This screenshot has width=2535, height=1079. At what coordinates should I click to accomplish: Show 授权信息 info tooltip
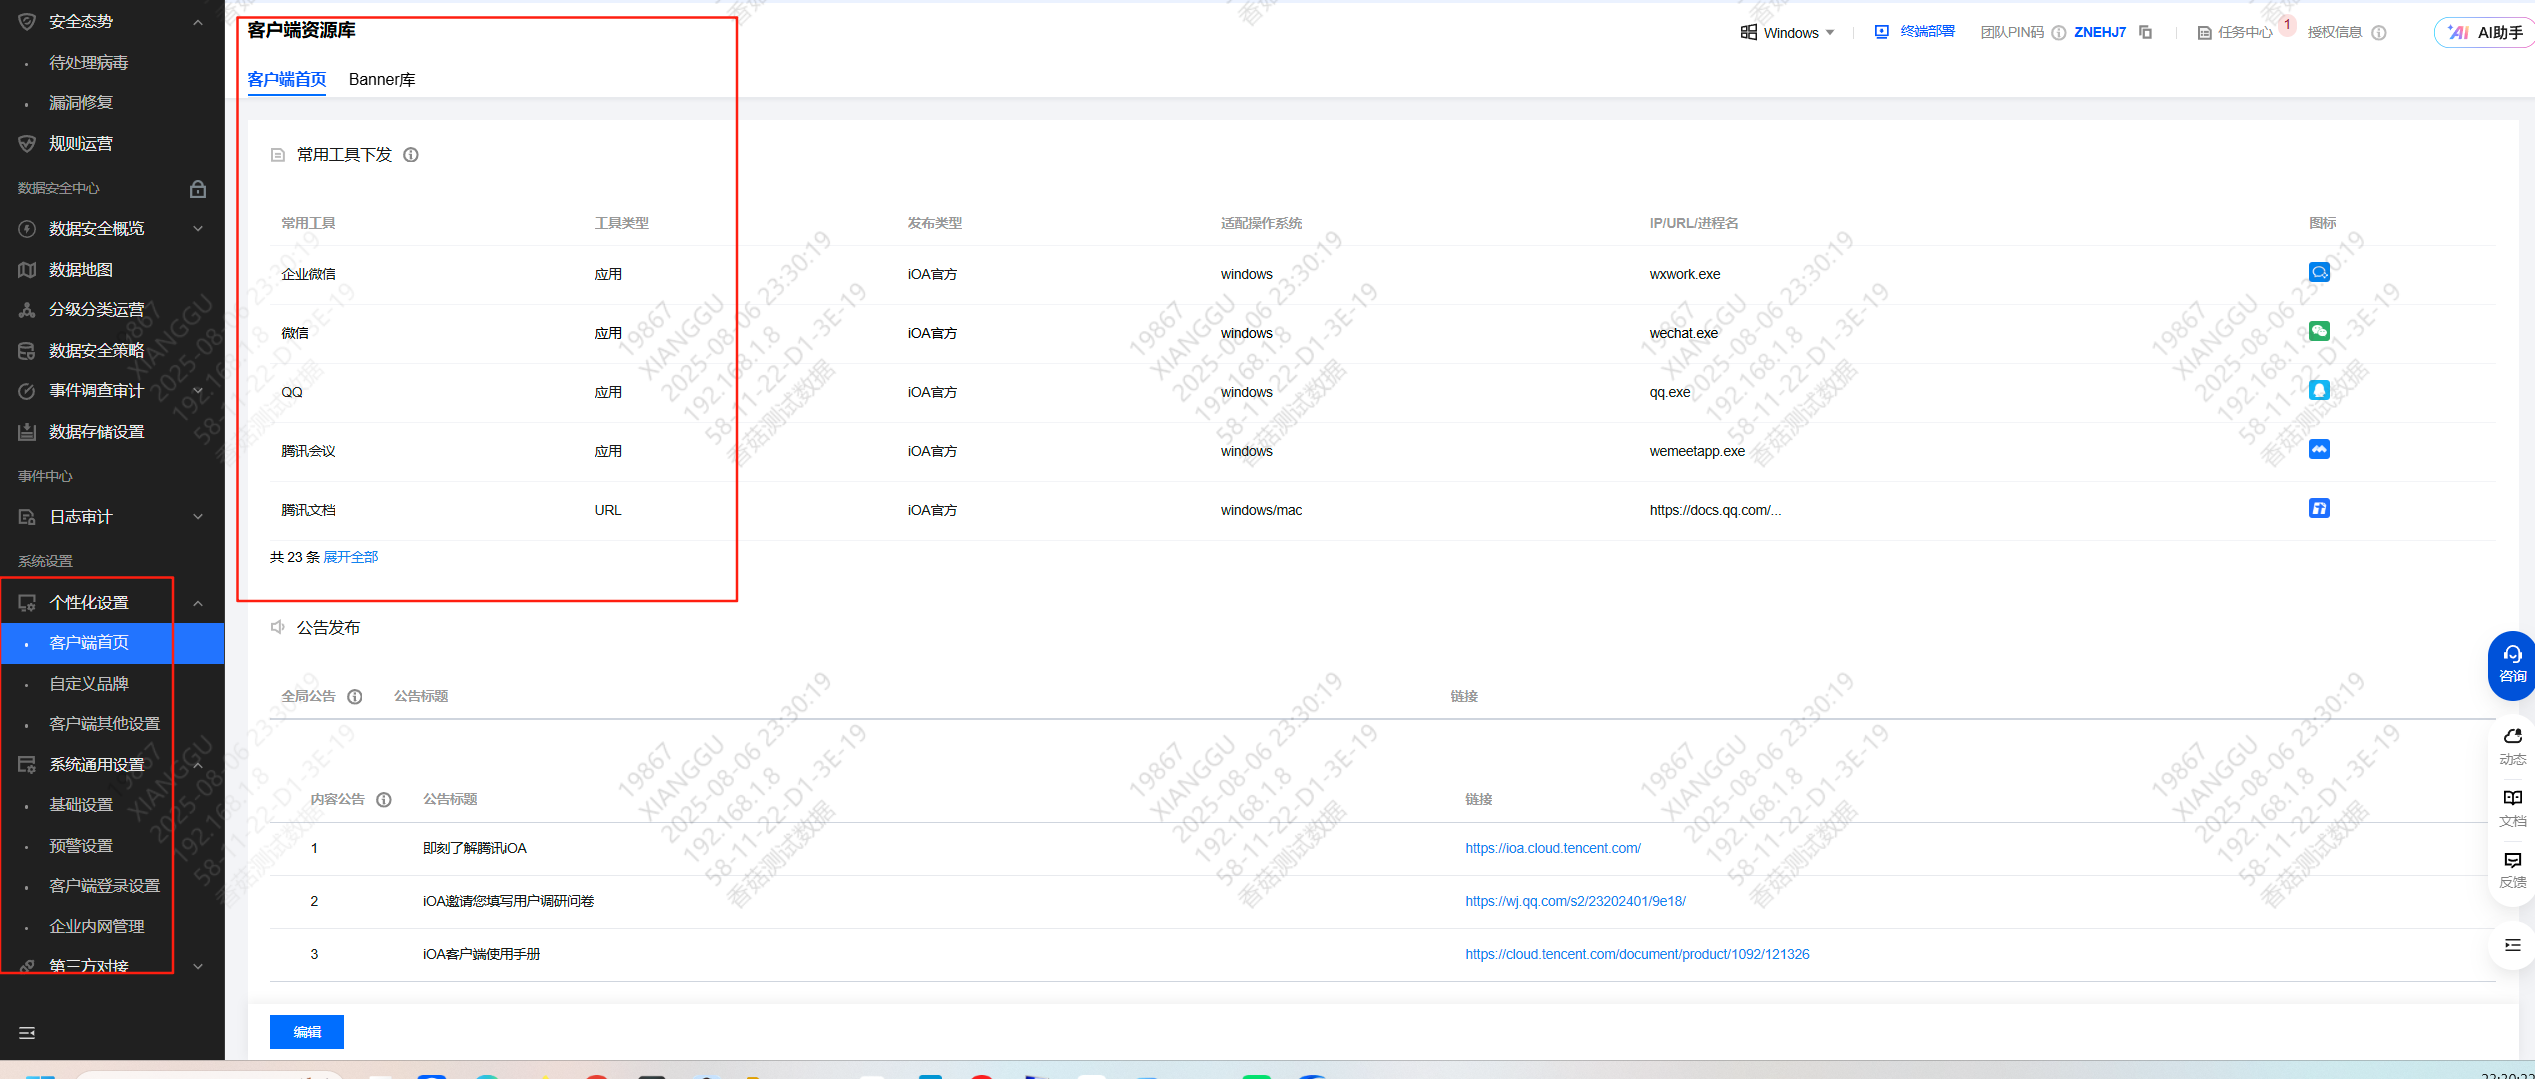(2379, 33)
